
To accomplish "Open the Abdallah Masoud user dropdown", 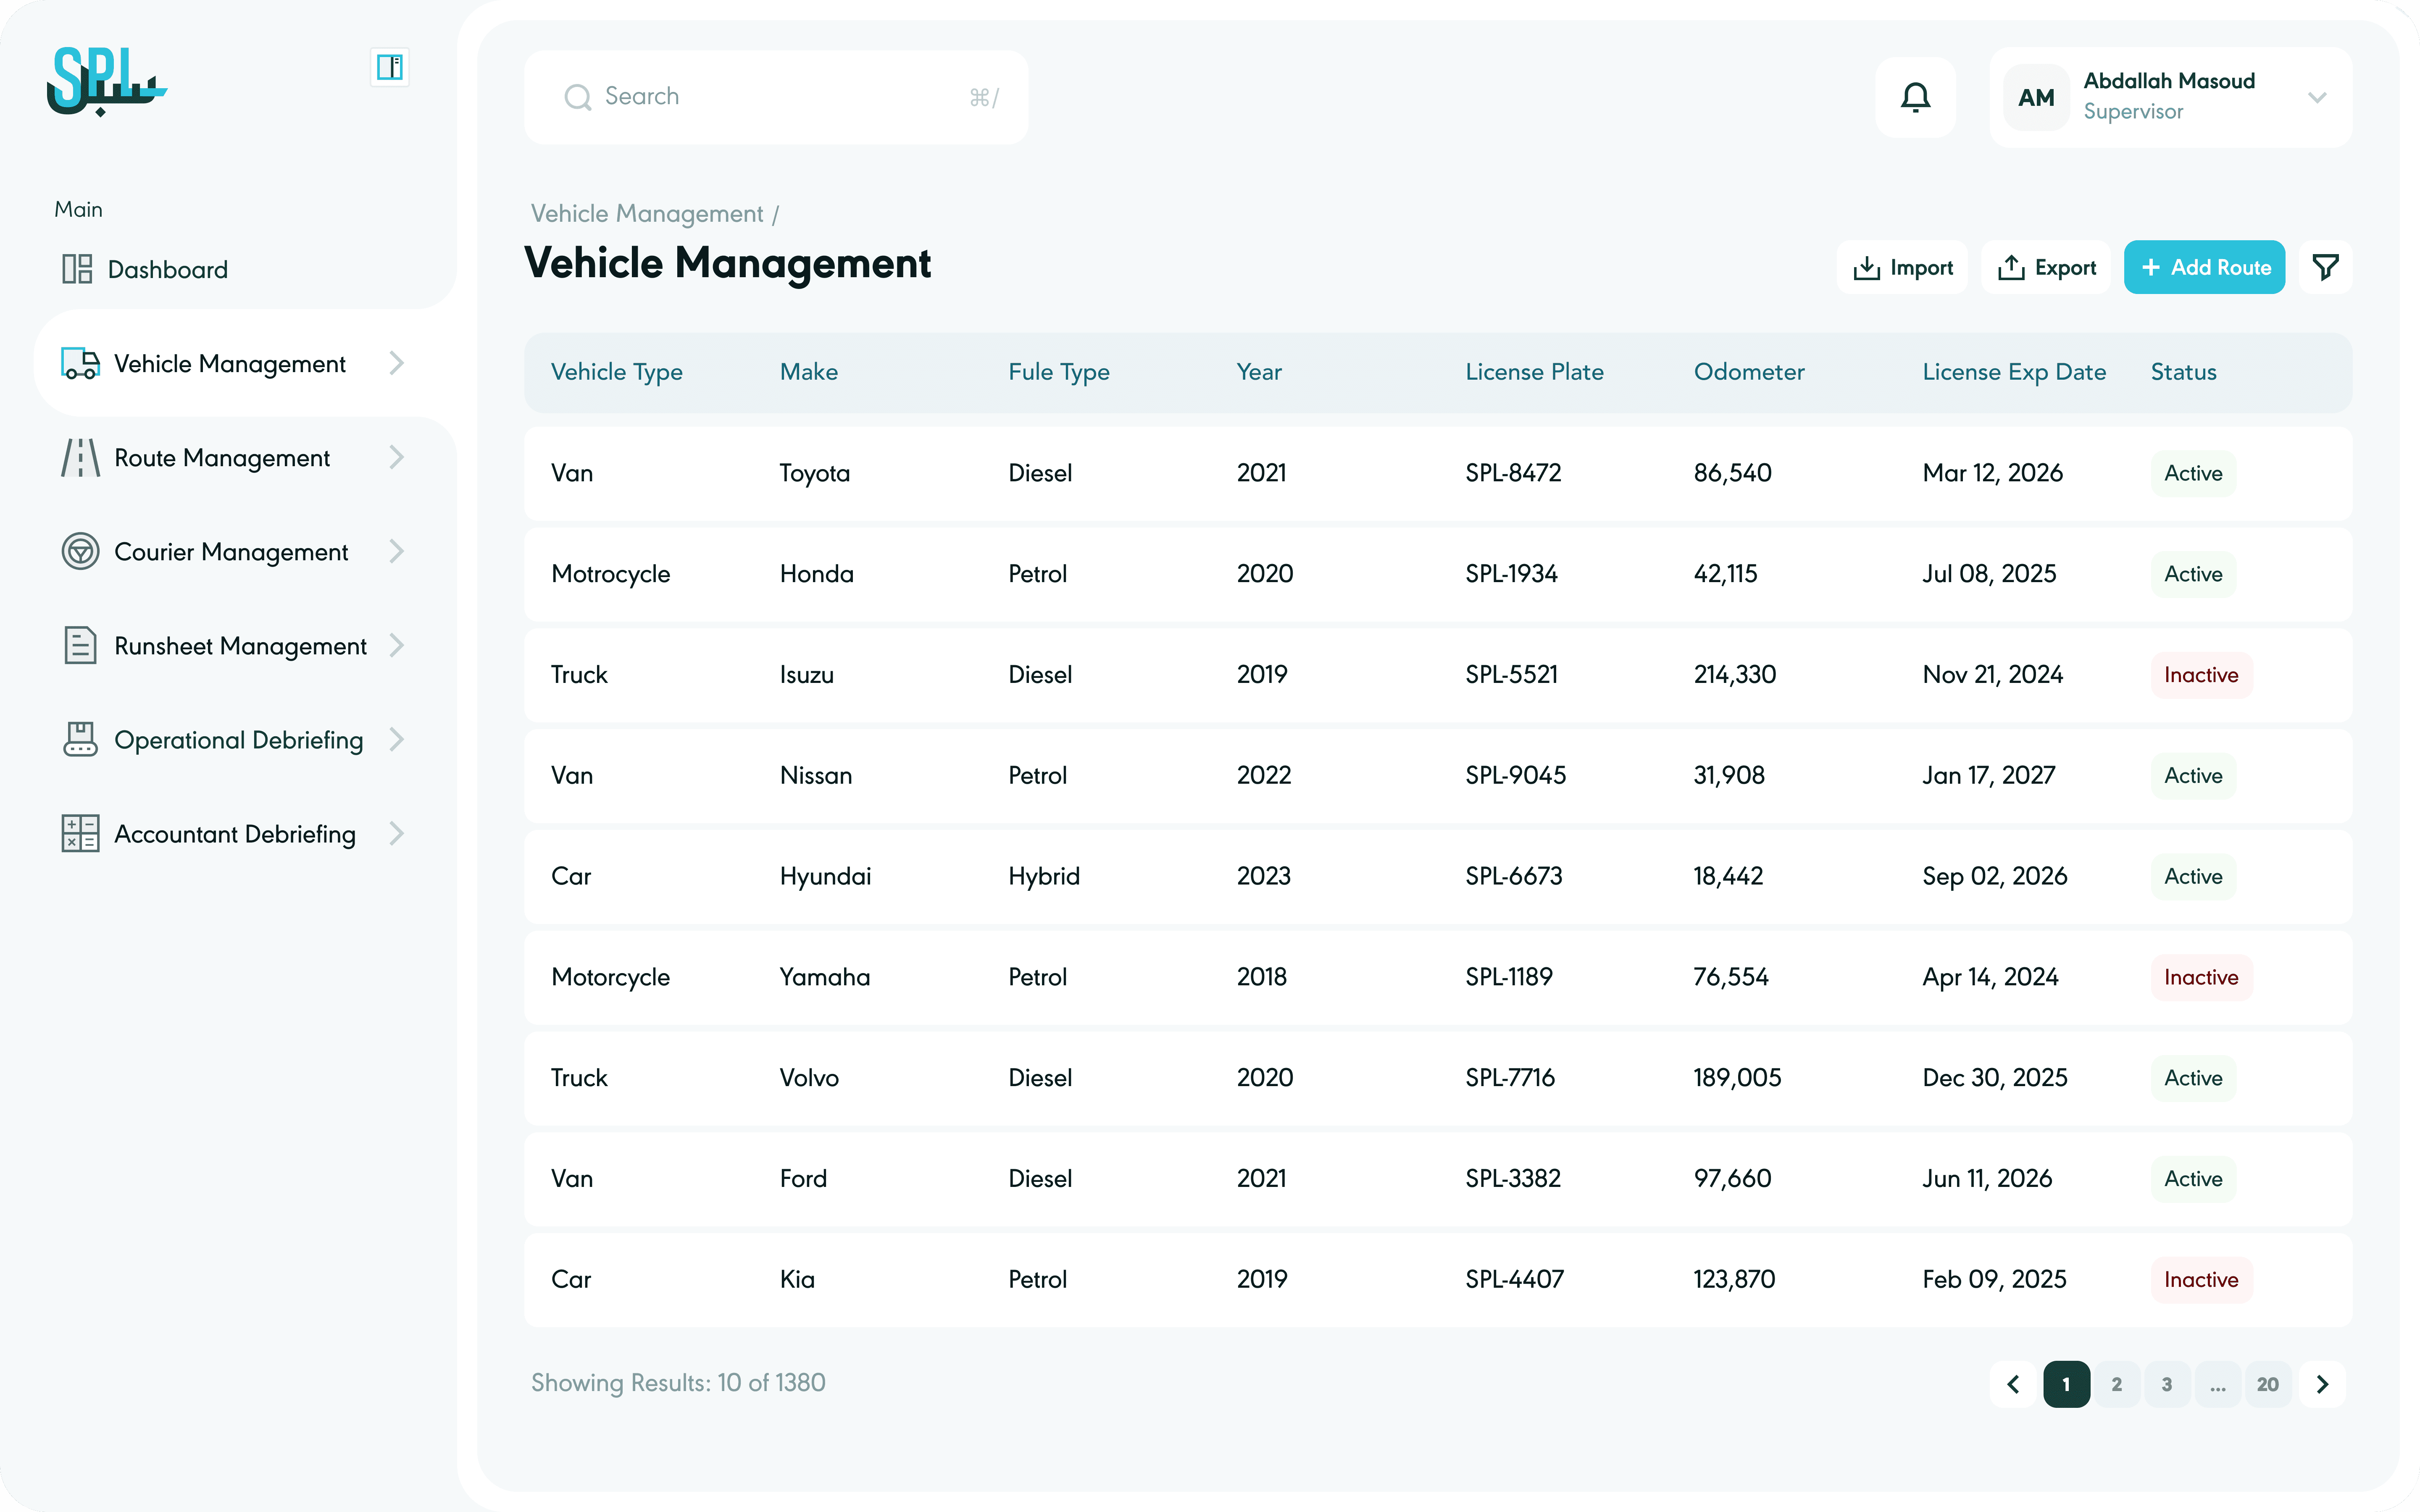I will click(x=2317, y=97).
